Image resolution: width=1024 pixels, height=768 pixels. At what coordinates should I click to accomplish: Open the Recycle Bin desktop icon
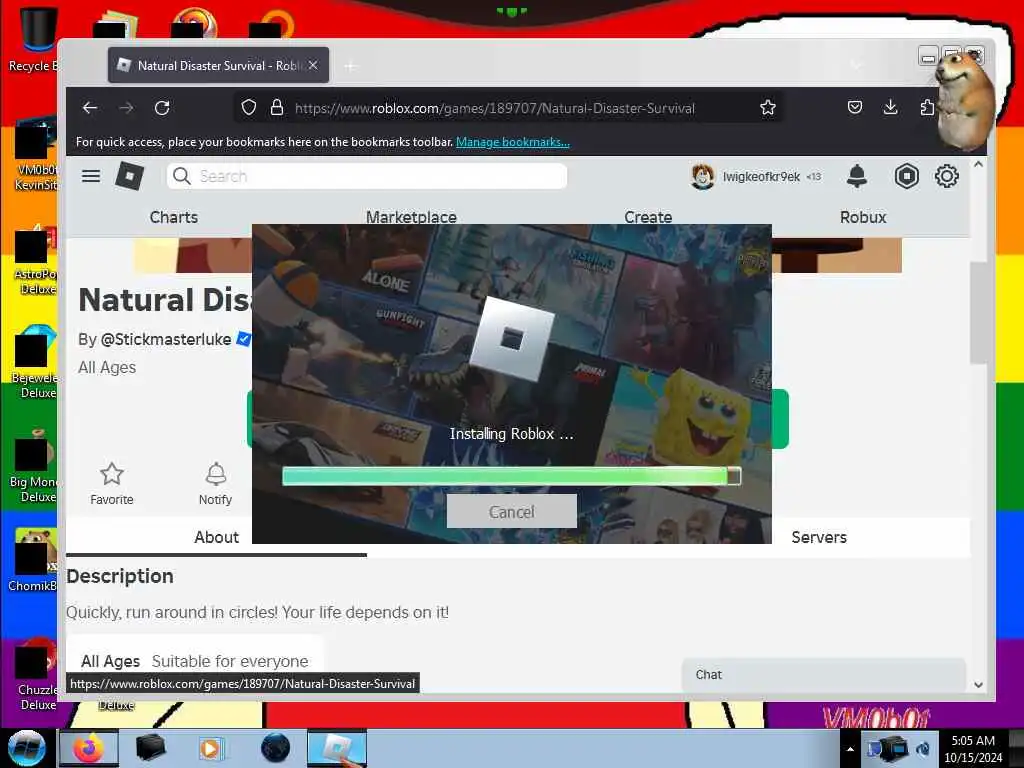(x=35, y=38)
